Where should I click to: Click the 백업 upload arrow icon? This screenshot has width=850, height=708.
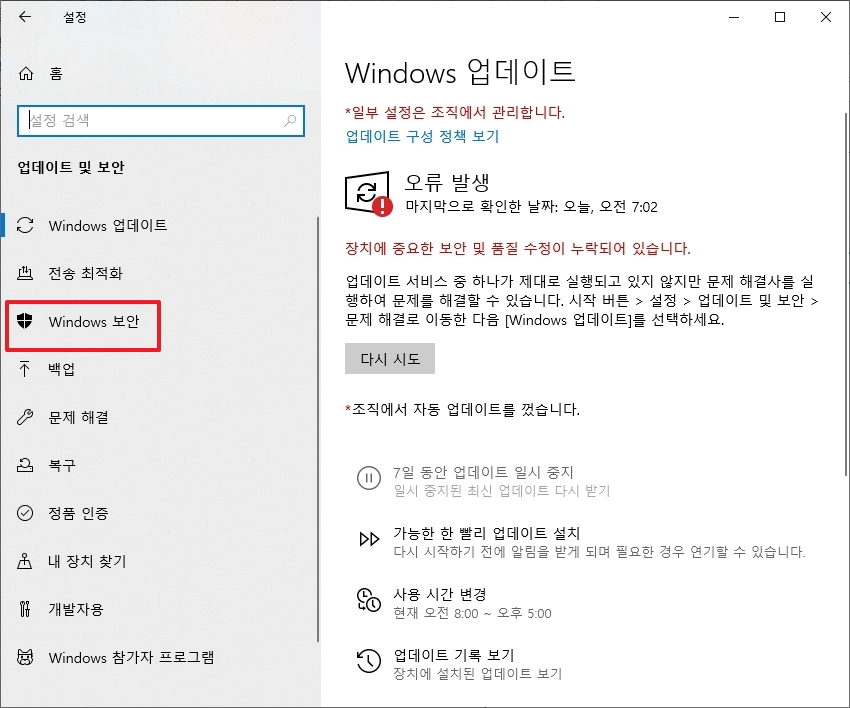[x=24, y=369]
